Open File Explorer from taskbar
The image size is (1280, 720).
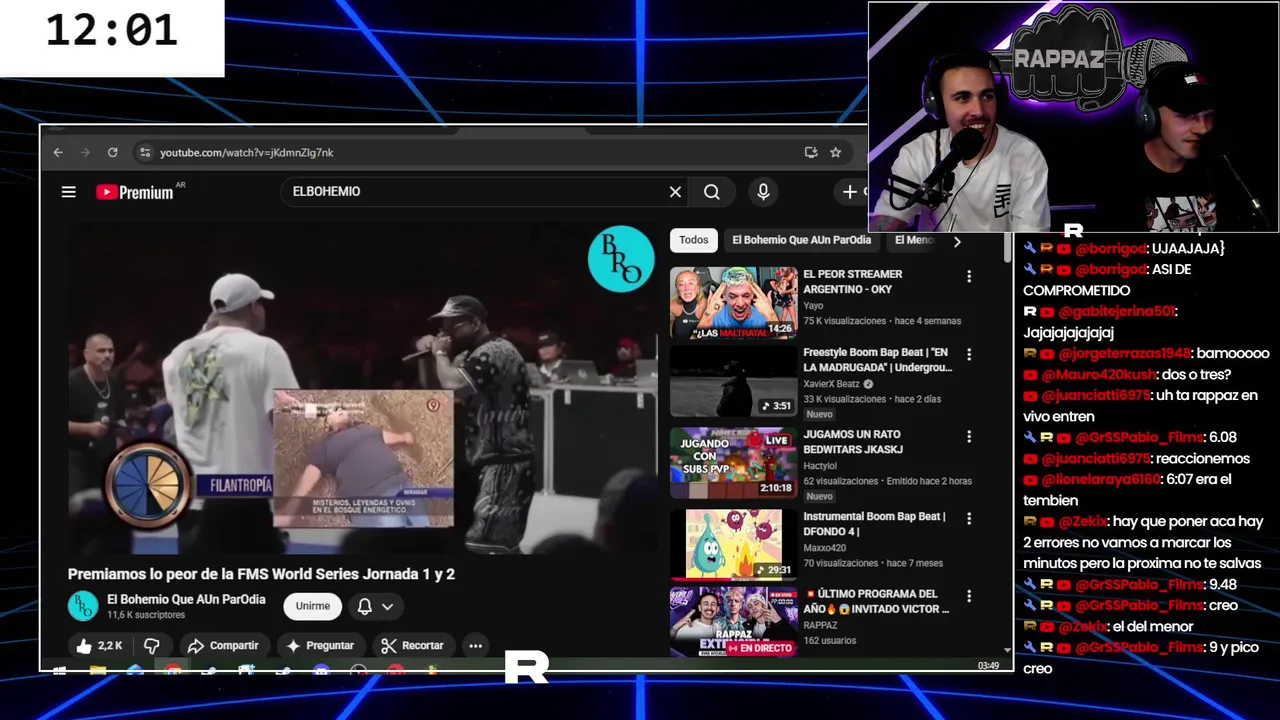(x=97, y=668)
